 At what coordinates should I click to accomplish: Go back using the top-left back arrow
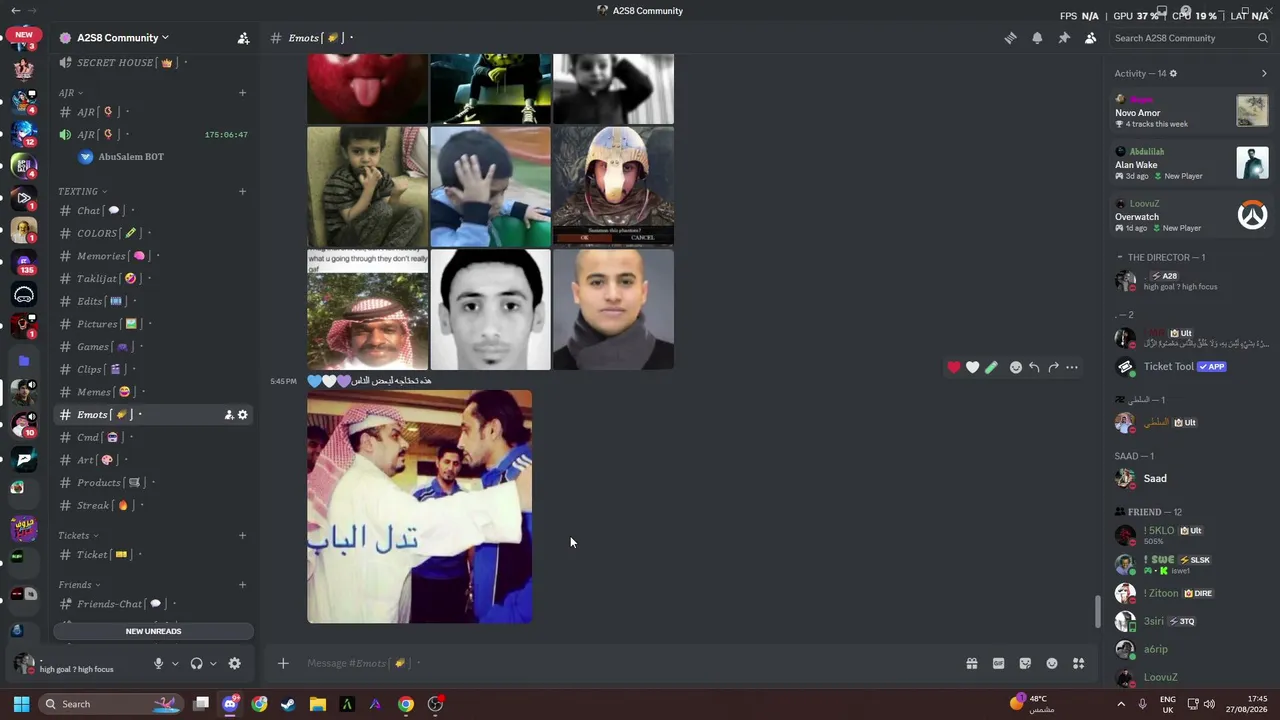pos(15,10)
